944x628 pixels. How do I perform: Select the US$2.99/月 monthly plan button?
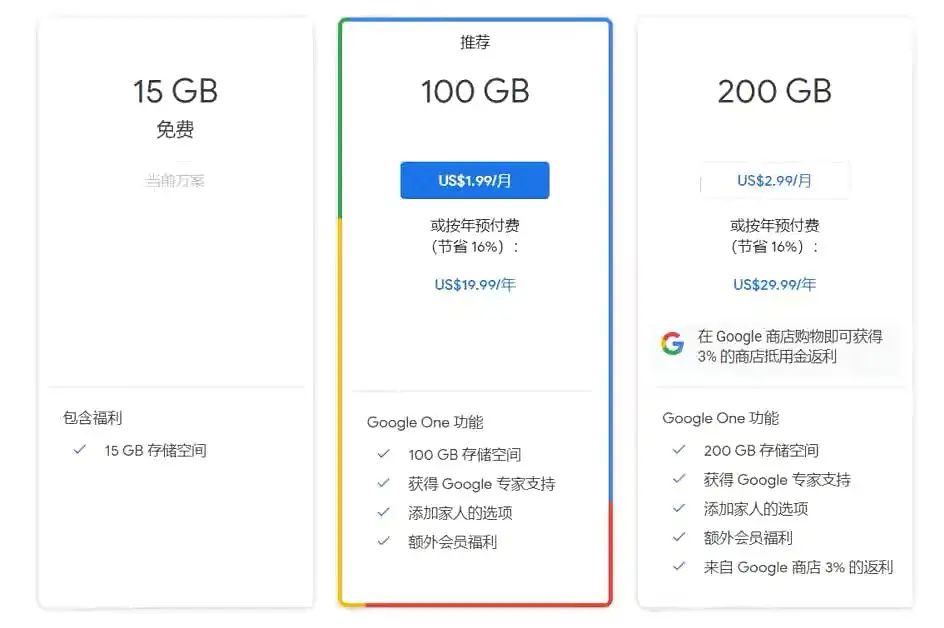(775, 180)
